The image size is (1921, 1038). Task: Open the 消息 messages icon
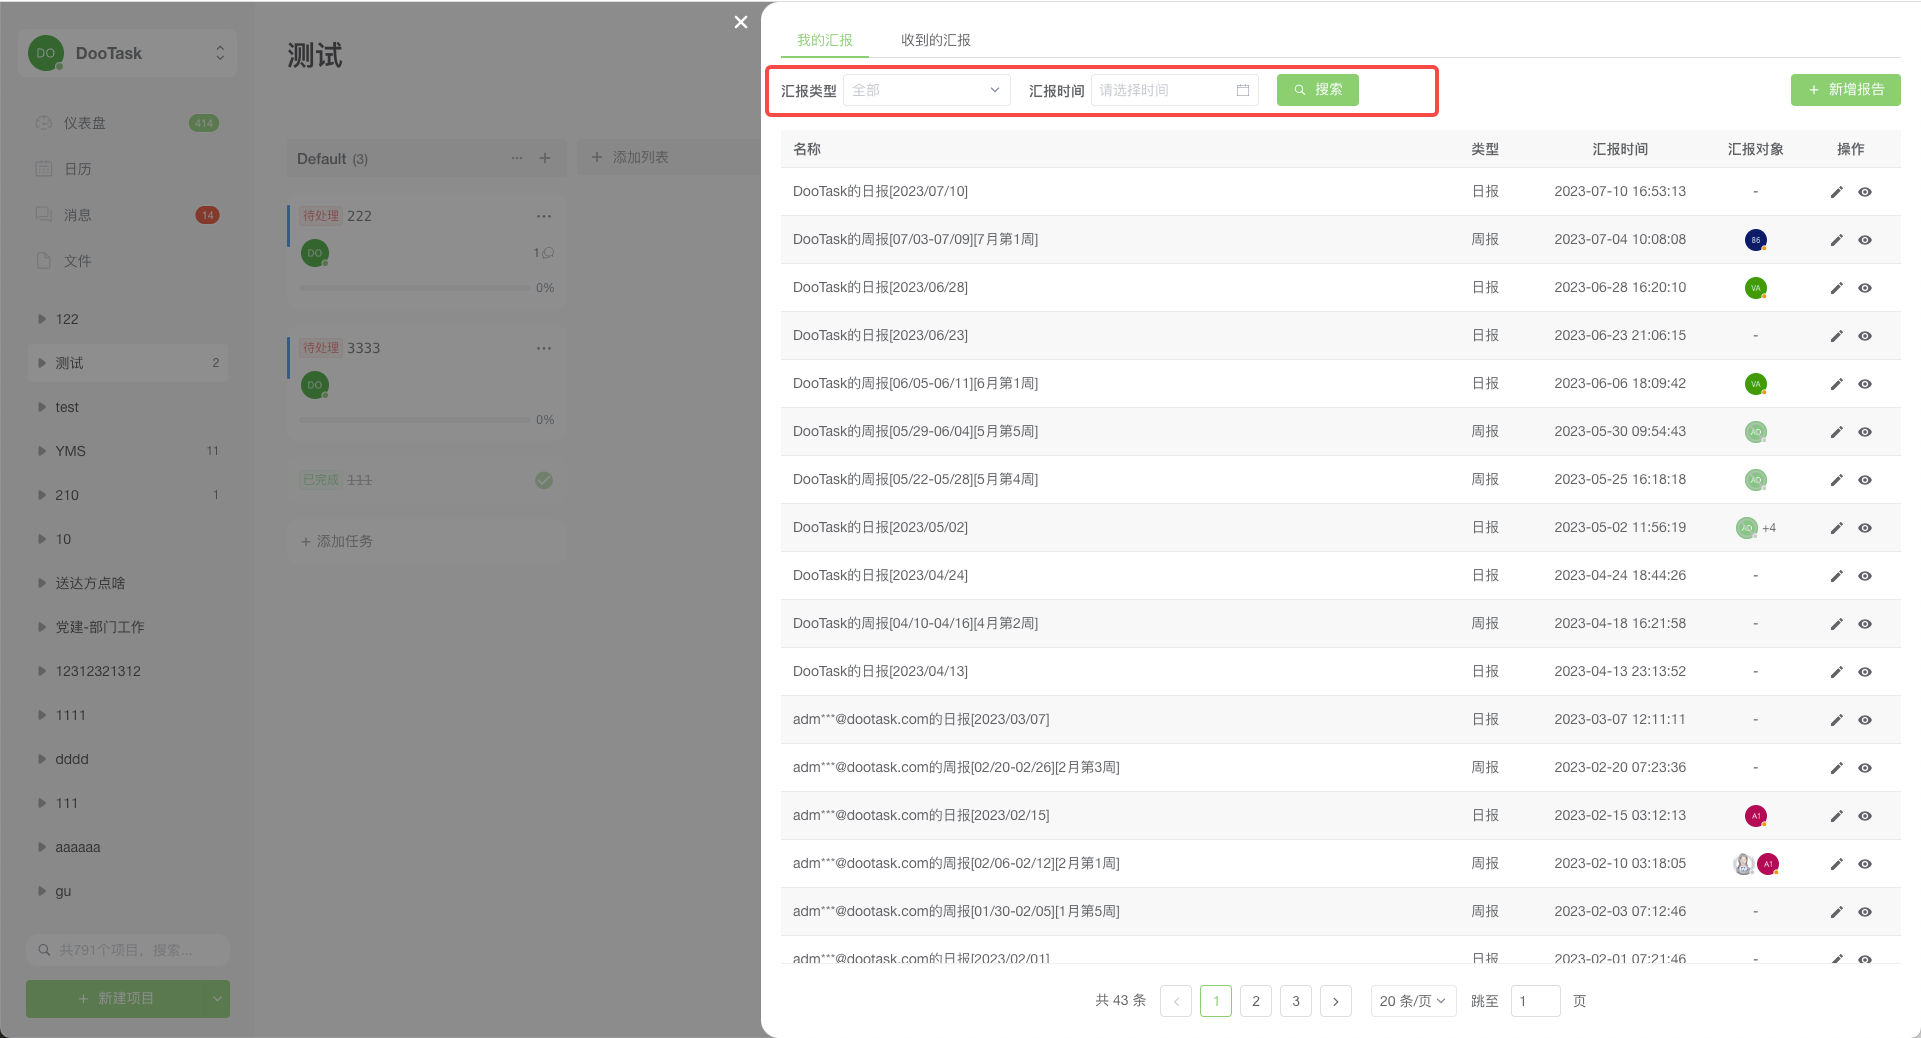point(43,214)
